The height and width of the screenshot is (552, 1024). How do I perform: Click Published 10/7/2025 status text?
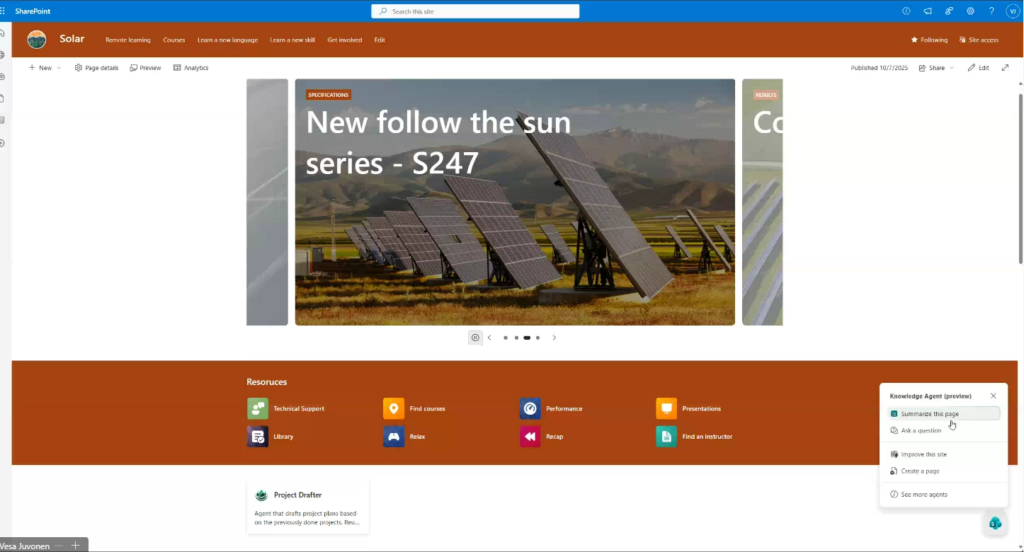point(879,67)
